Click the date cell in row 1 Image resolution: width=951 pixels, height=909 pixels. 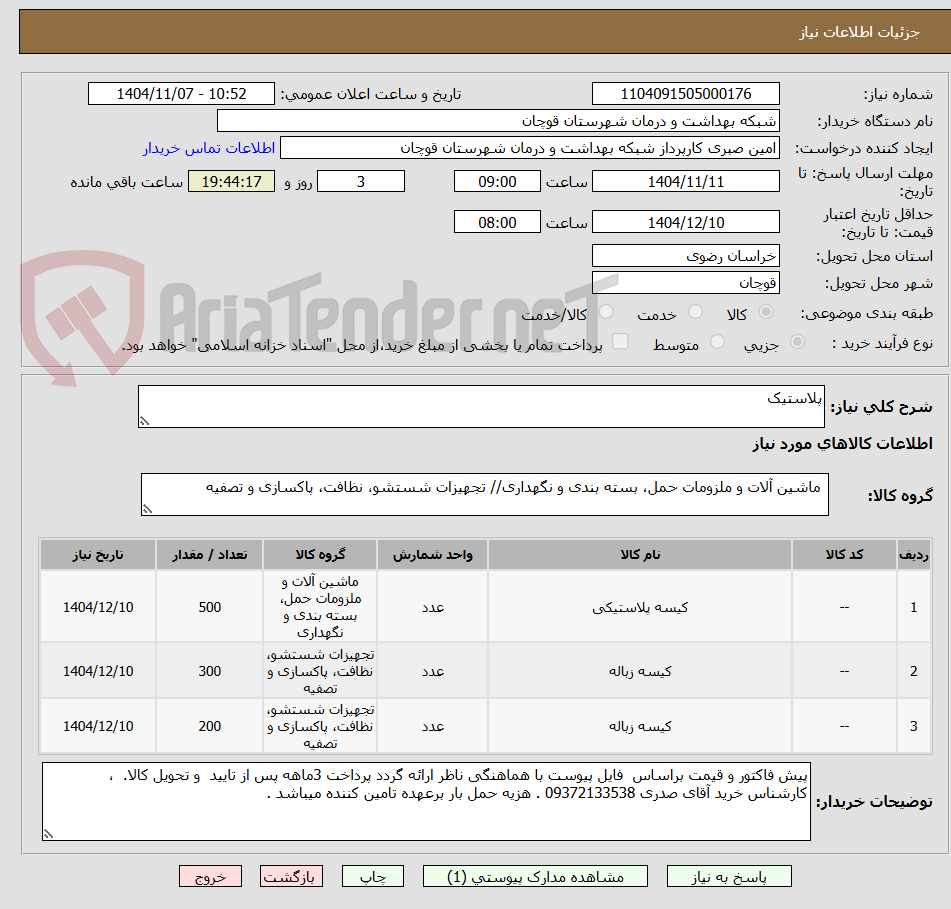point(98,606)
